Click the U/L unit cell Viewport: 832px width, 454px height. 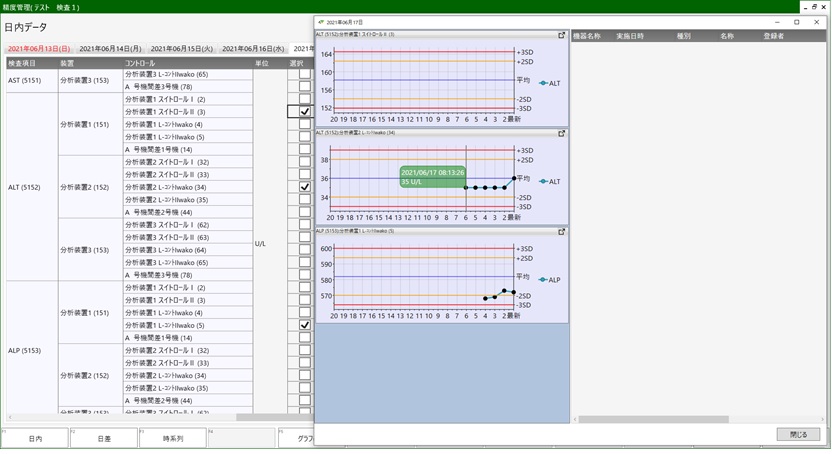click(270, 243)
